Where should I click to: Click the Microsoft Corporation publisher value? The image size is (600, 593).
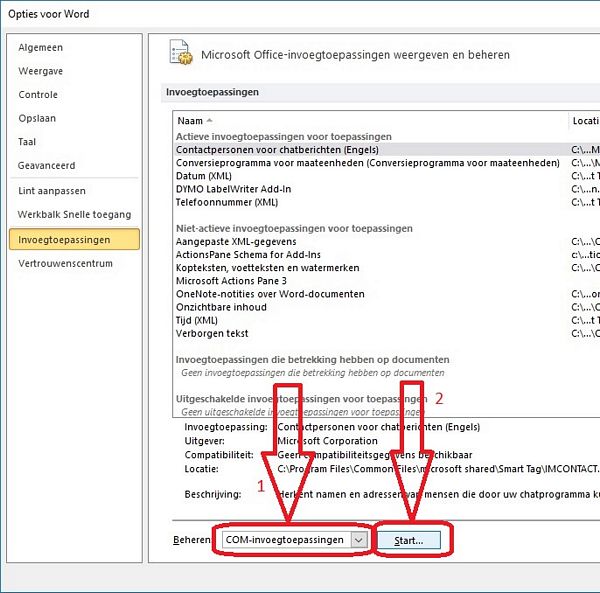[x=327, y=441]
